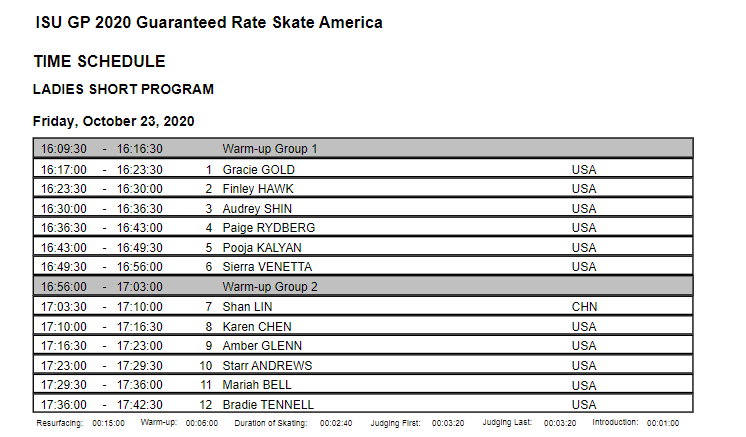
Task: Click the Finley HAWK entry
Action: point(257,188)
